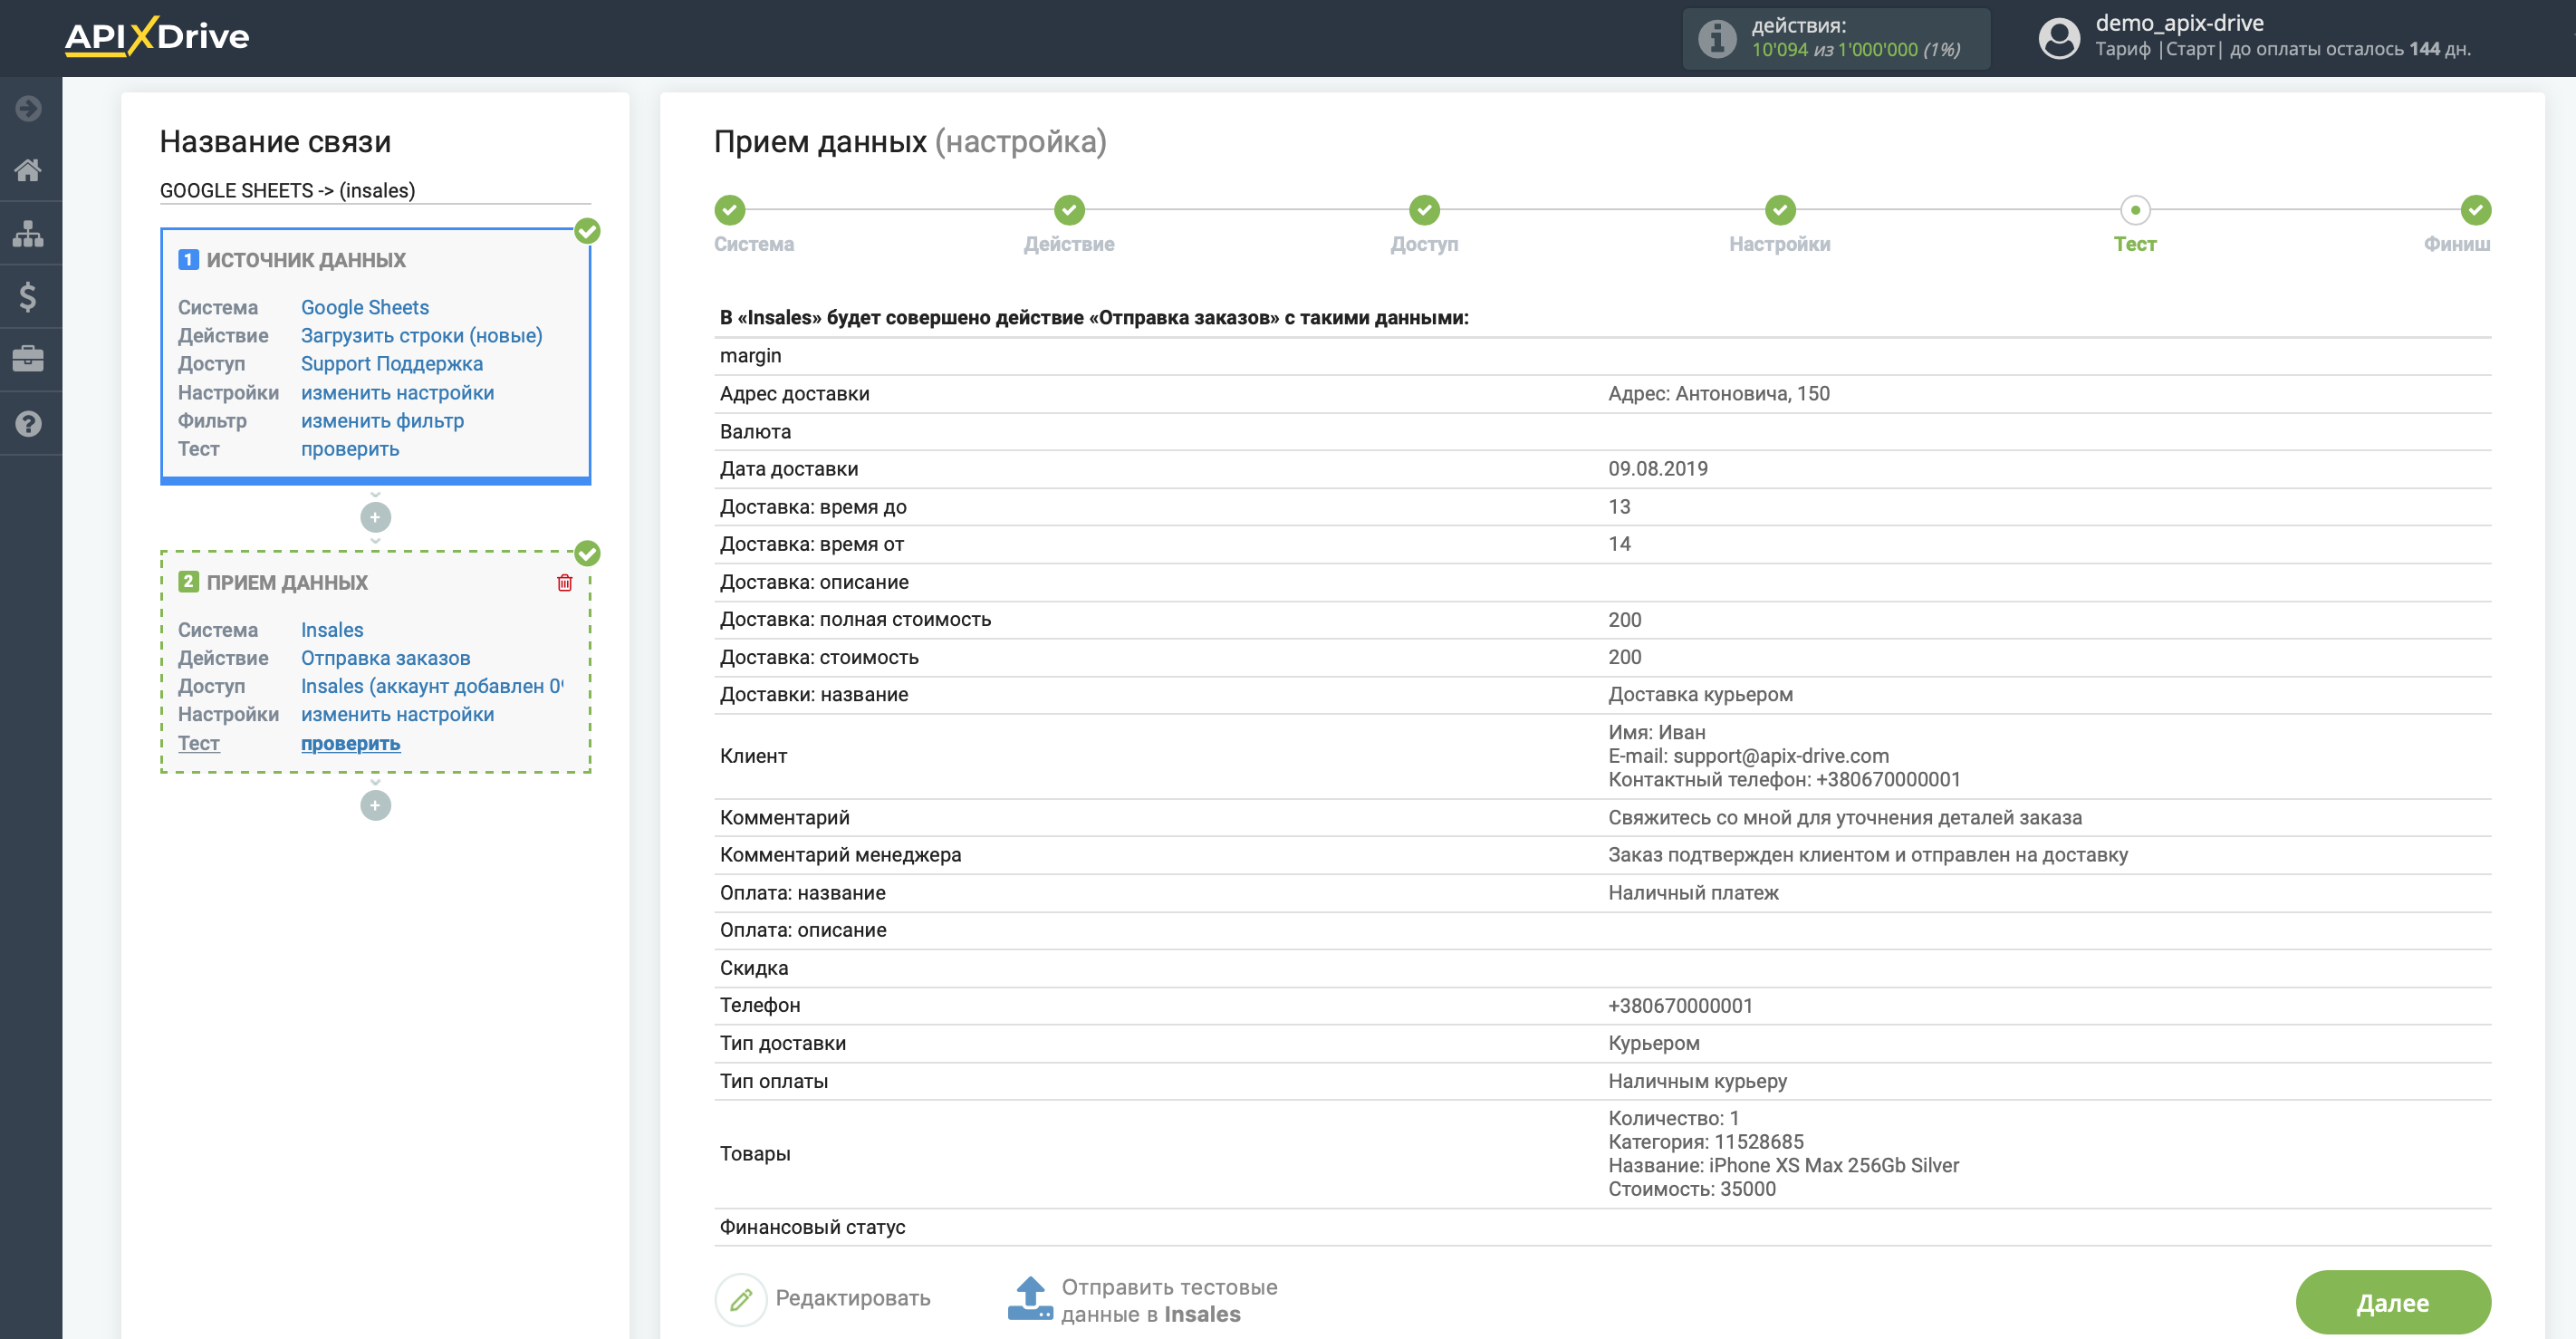This screenshot has width=2576, height=1339.
Task: Click delivery date 09.08.2019
Action: pyautogui.click(x=1658, y=469)
